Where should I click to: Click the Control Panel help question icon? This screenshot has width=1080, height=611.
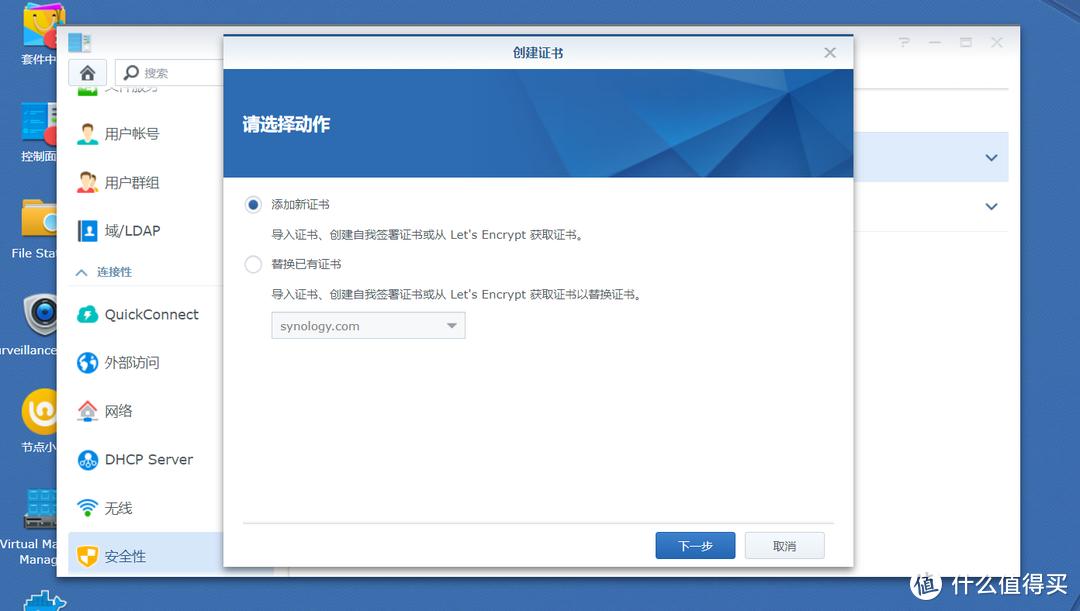[x=904, y=43]
